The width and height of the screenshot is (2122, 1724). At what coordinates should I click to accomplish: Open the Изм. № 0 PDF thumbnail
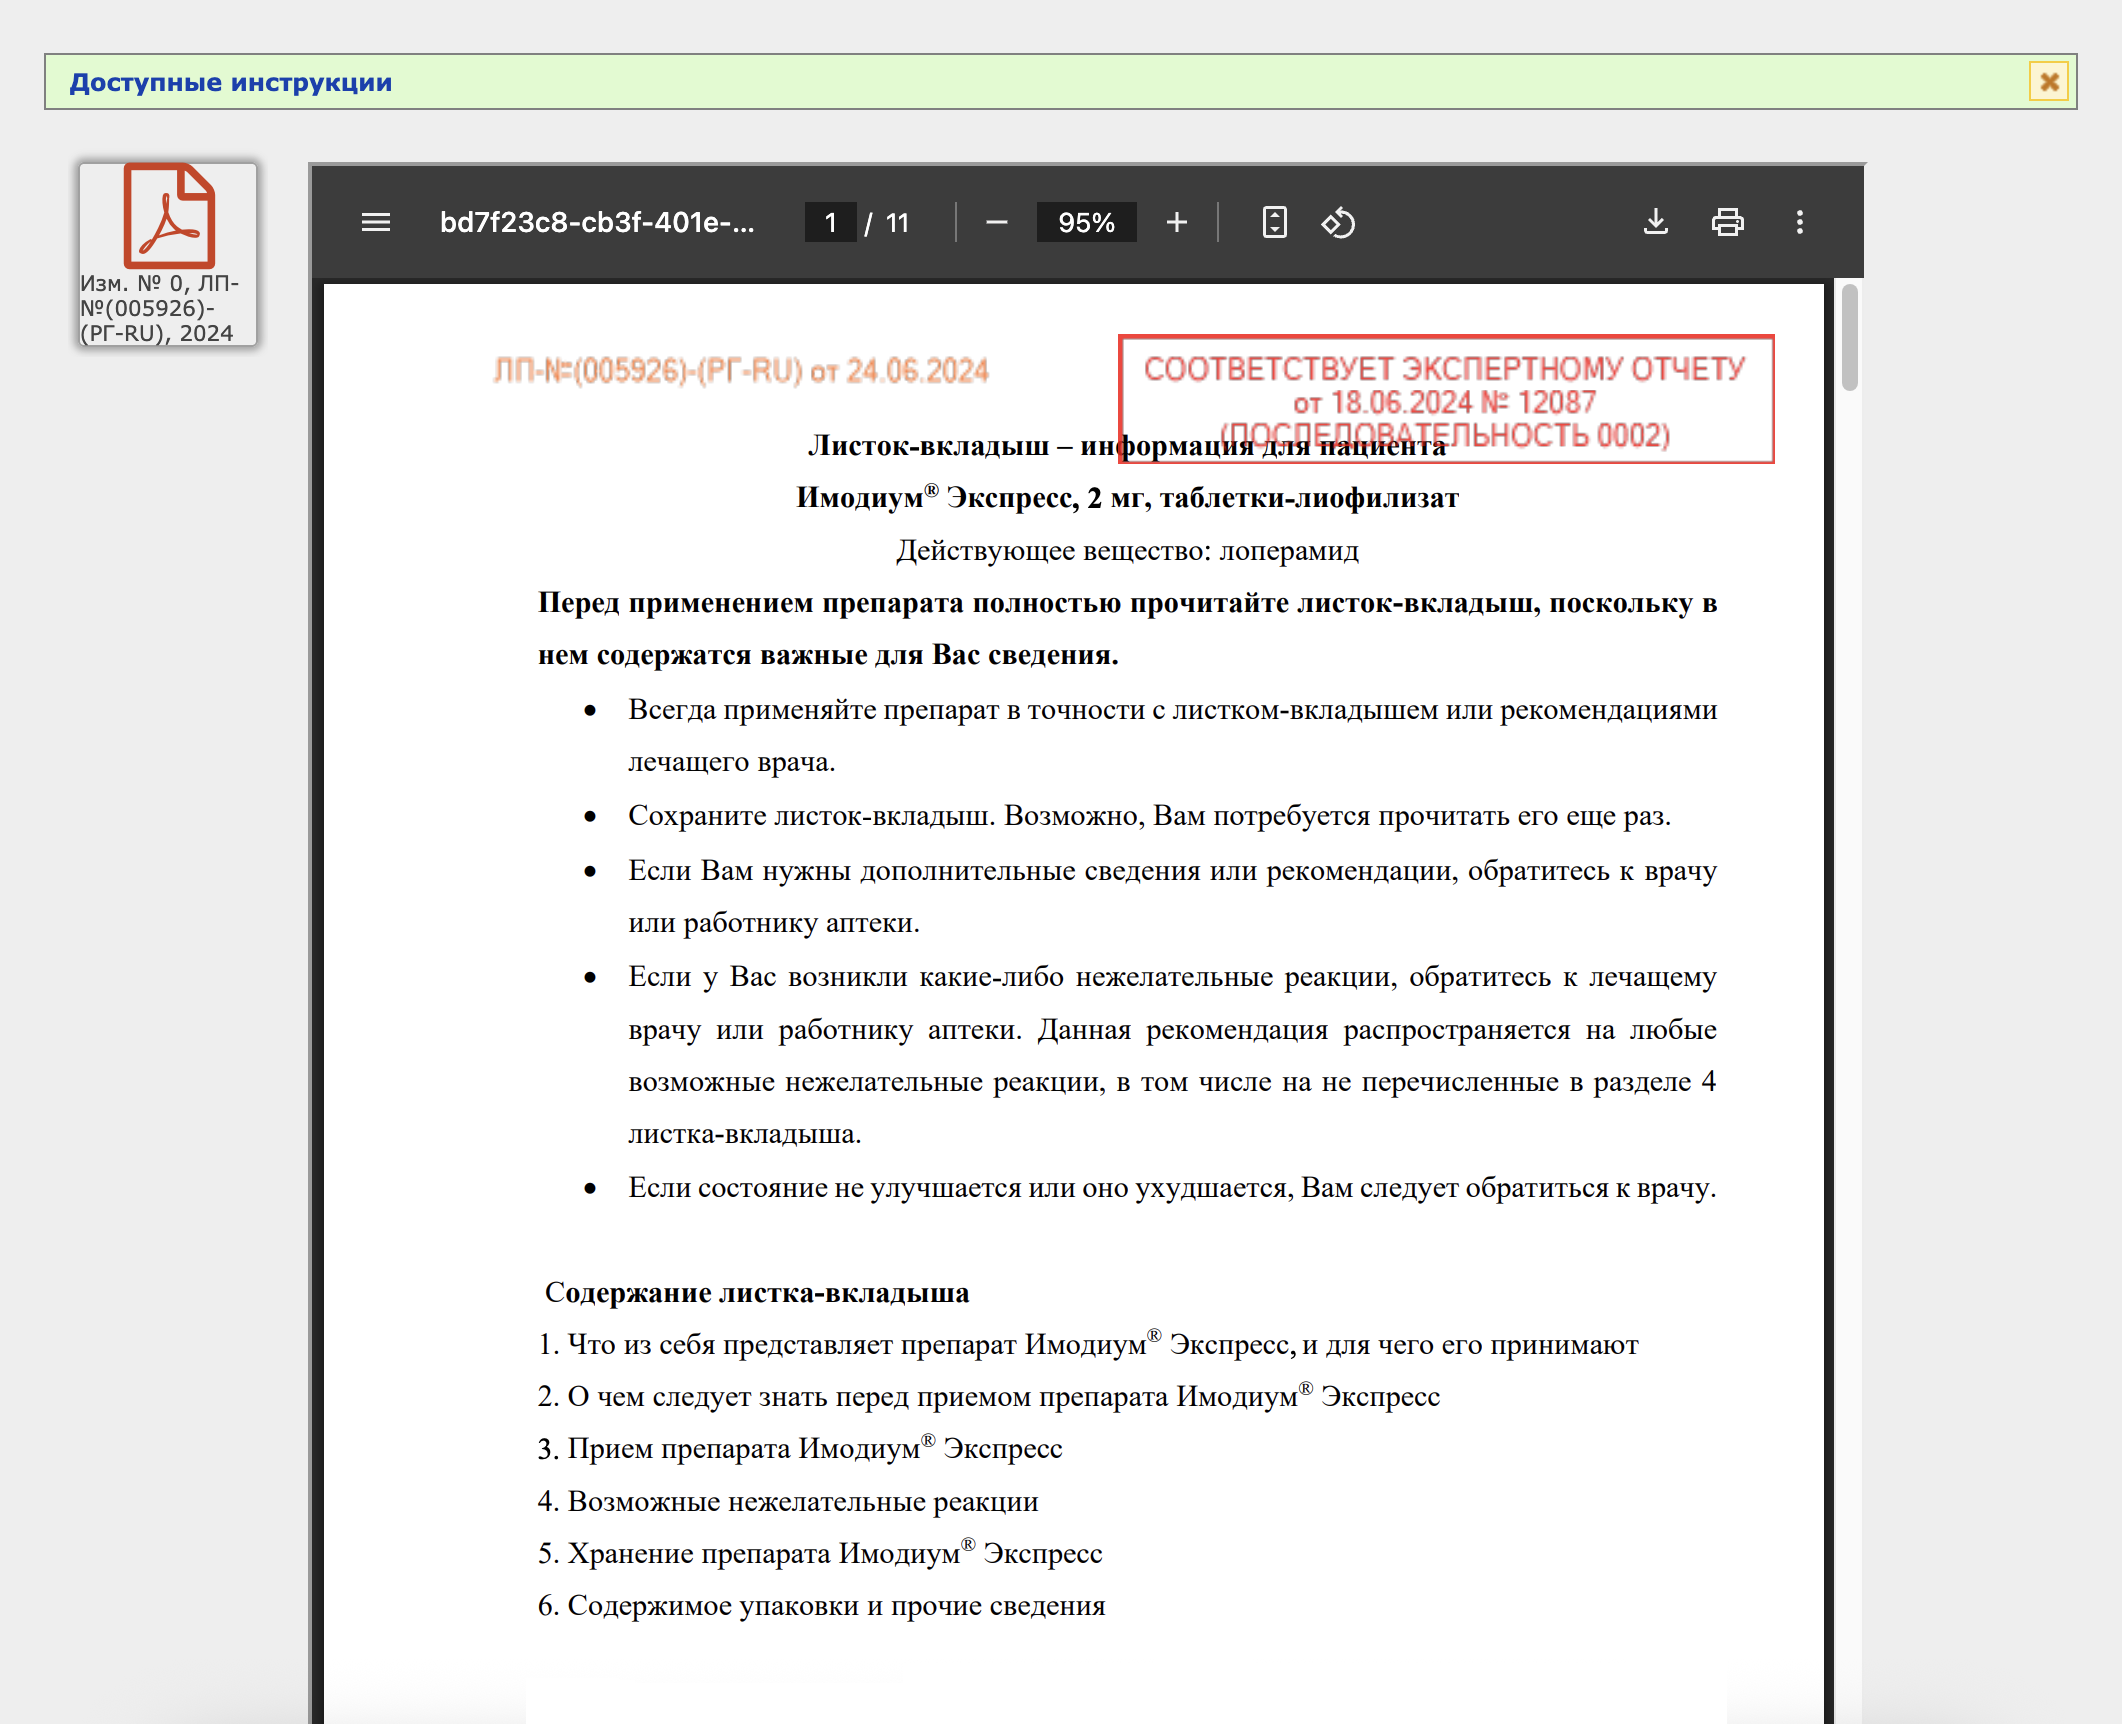tap(168, 254)
